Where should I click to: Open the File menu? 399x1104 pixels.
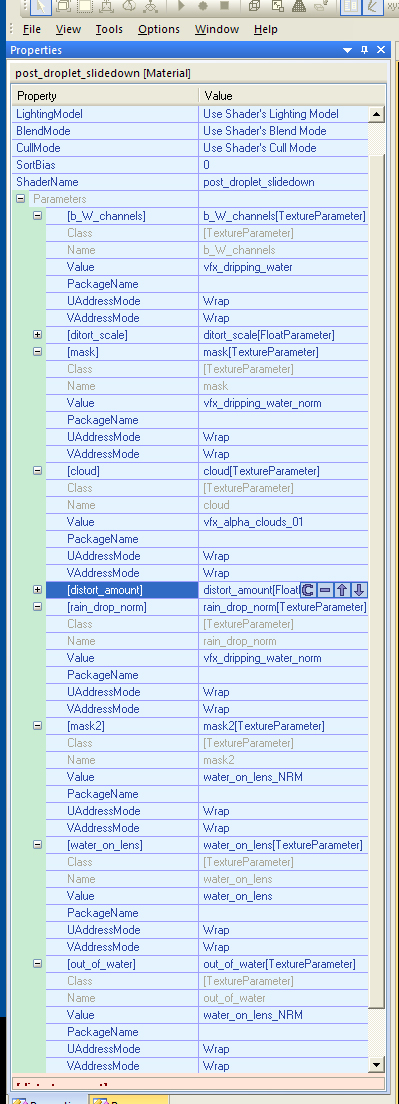(x=32, y=30)
